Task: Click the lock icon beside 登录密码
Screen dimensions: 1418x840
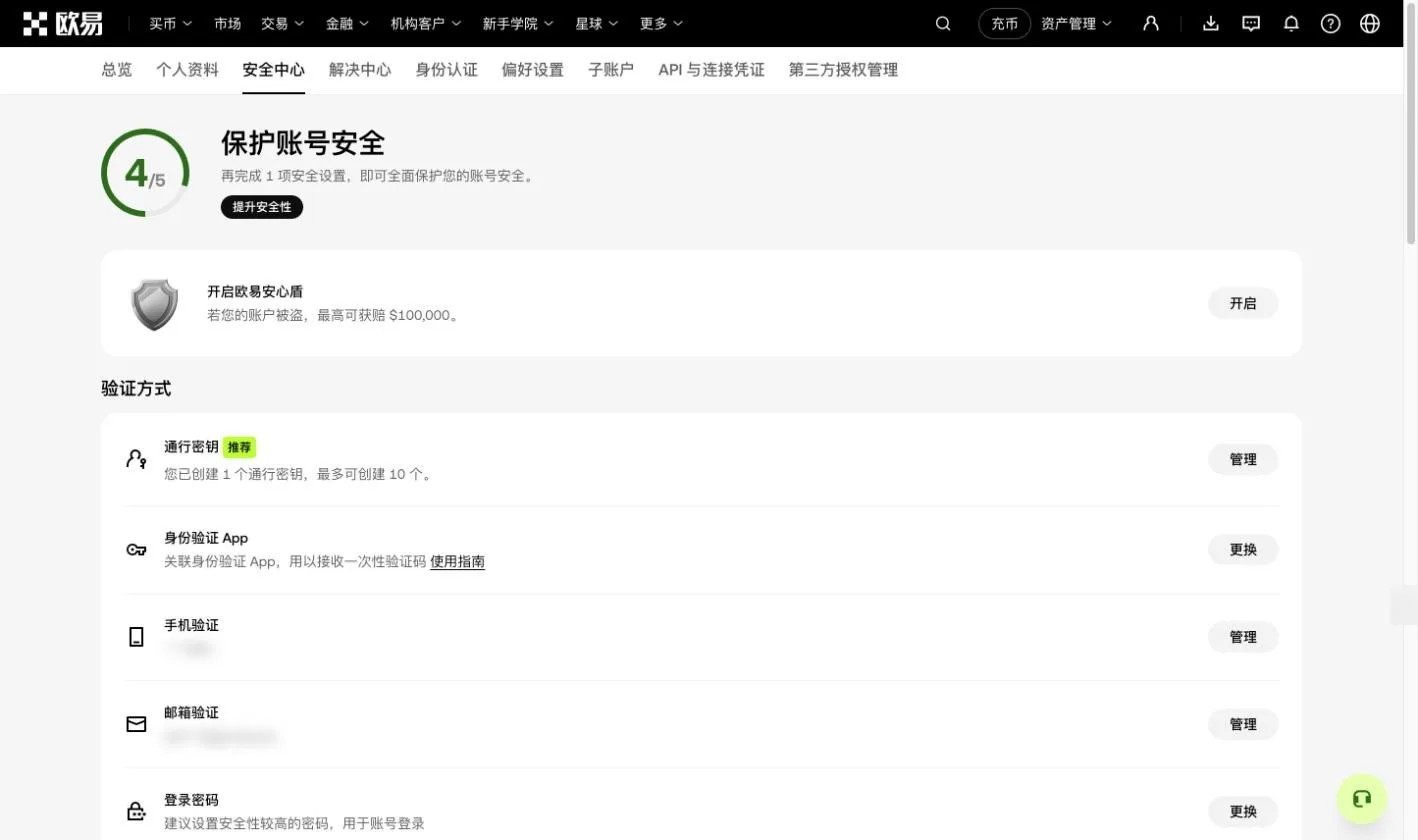Action: tap(136, 811)
